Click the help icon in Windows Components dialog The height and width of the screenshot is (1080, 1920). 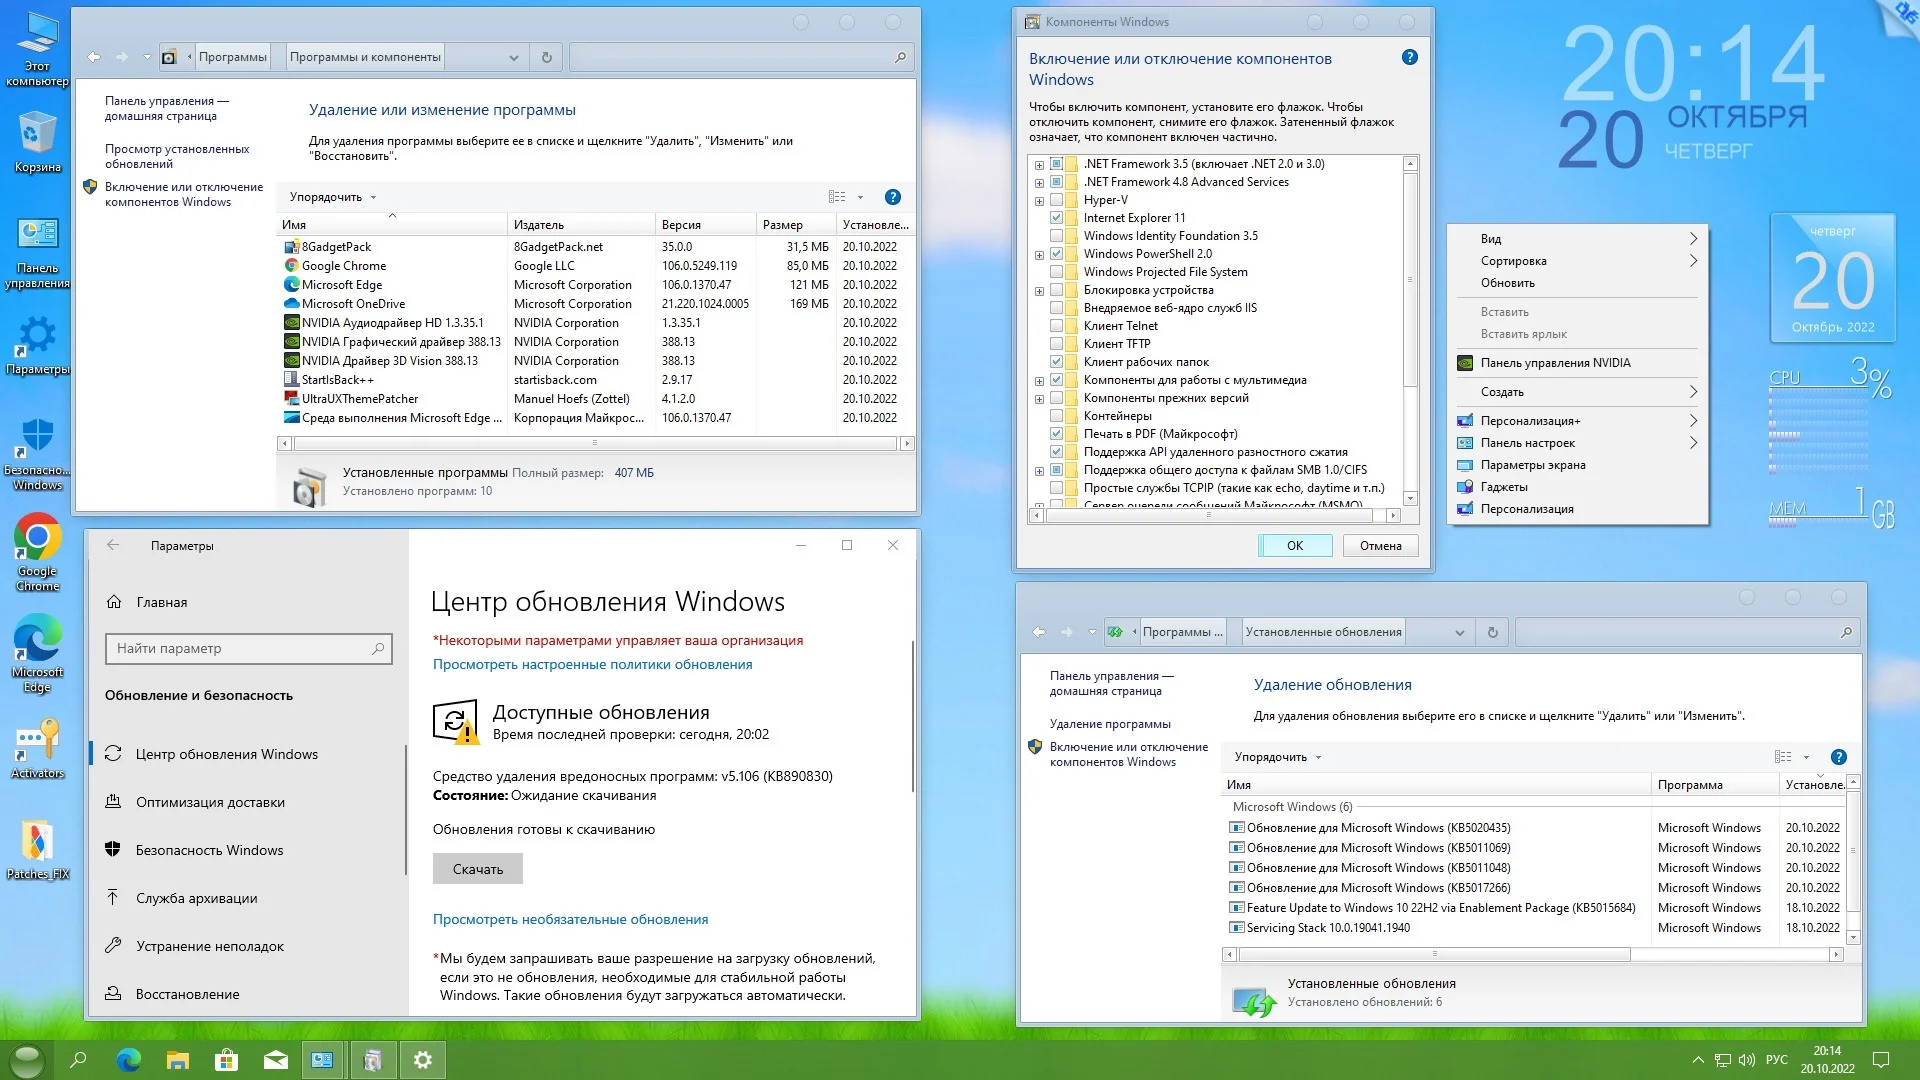pos(1410,58)
